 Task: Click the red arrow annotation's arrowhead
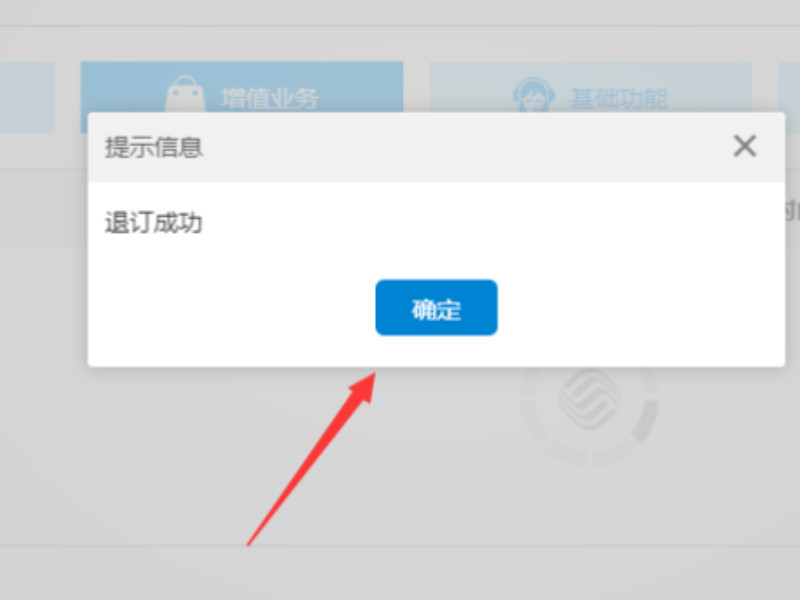[363, 388]
